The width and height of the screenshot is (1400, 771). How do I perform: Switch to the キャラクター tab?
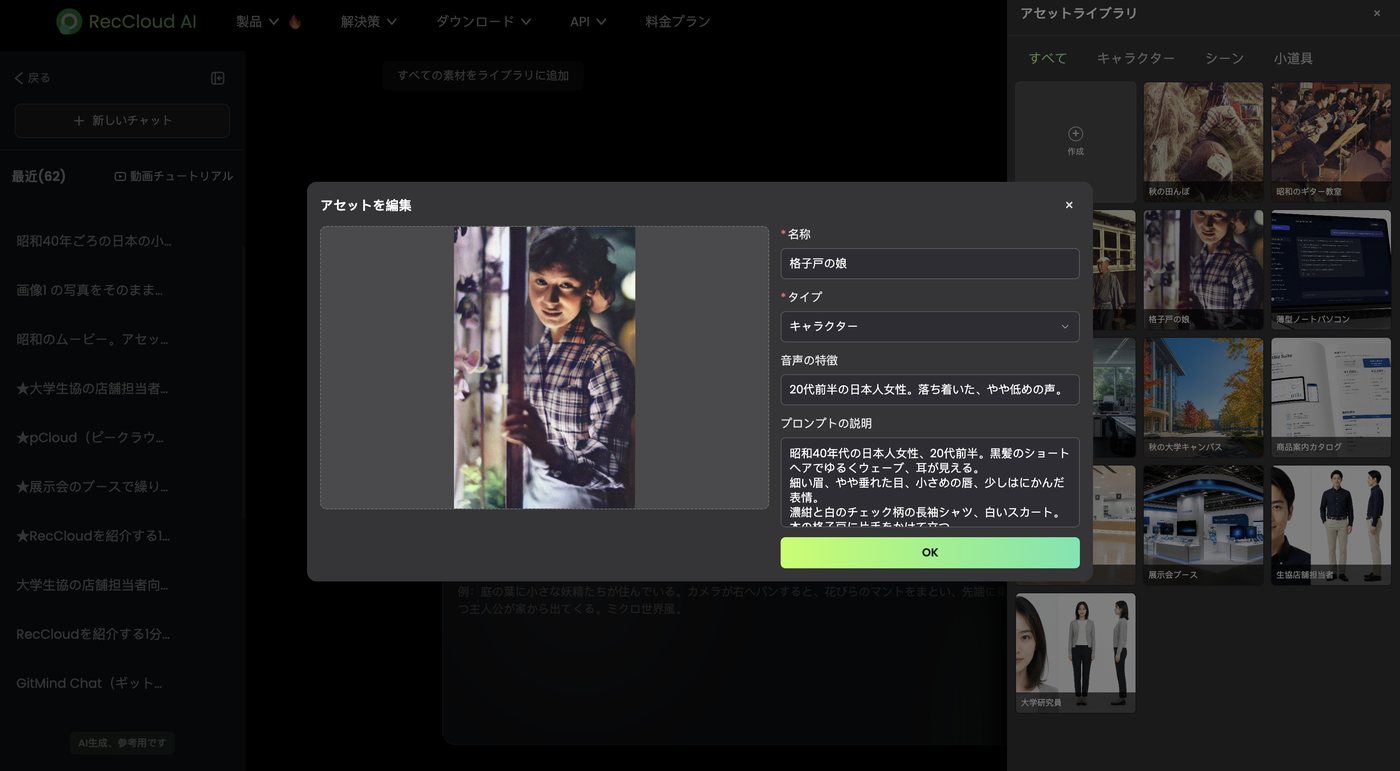point(1136,58)
